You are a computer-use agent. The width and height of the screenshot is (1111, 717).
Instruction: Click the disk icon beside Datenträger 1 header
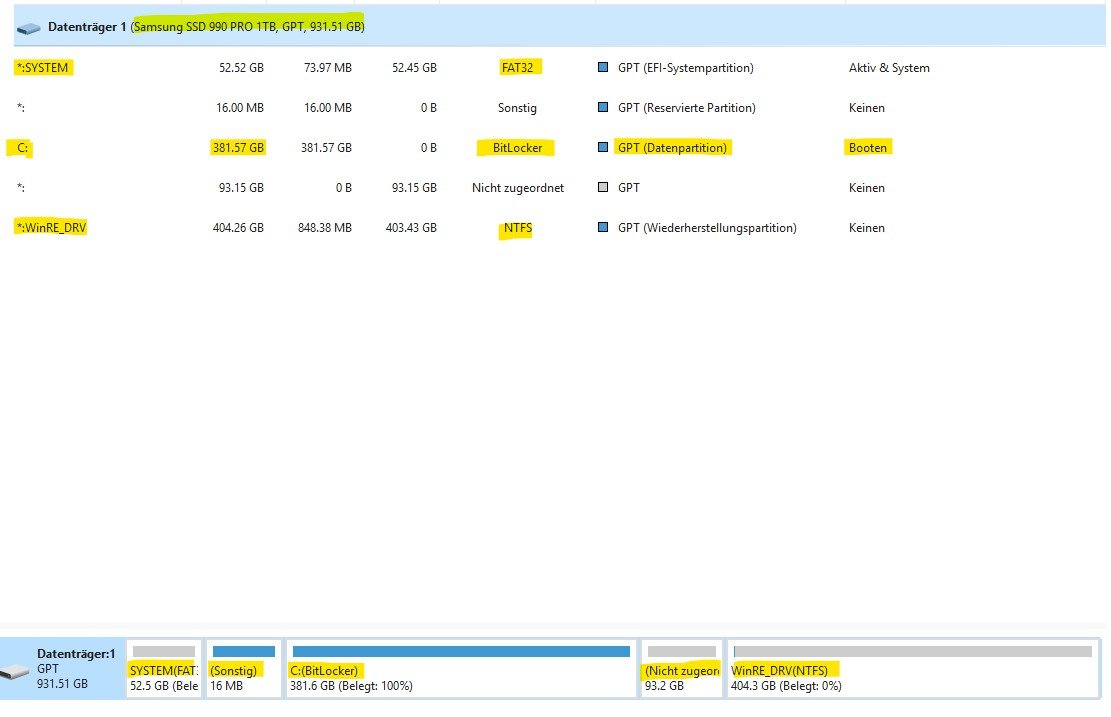click(x=28, y=28)
